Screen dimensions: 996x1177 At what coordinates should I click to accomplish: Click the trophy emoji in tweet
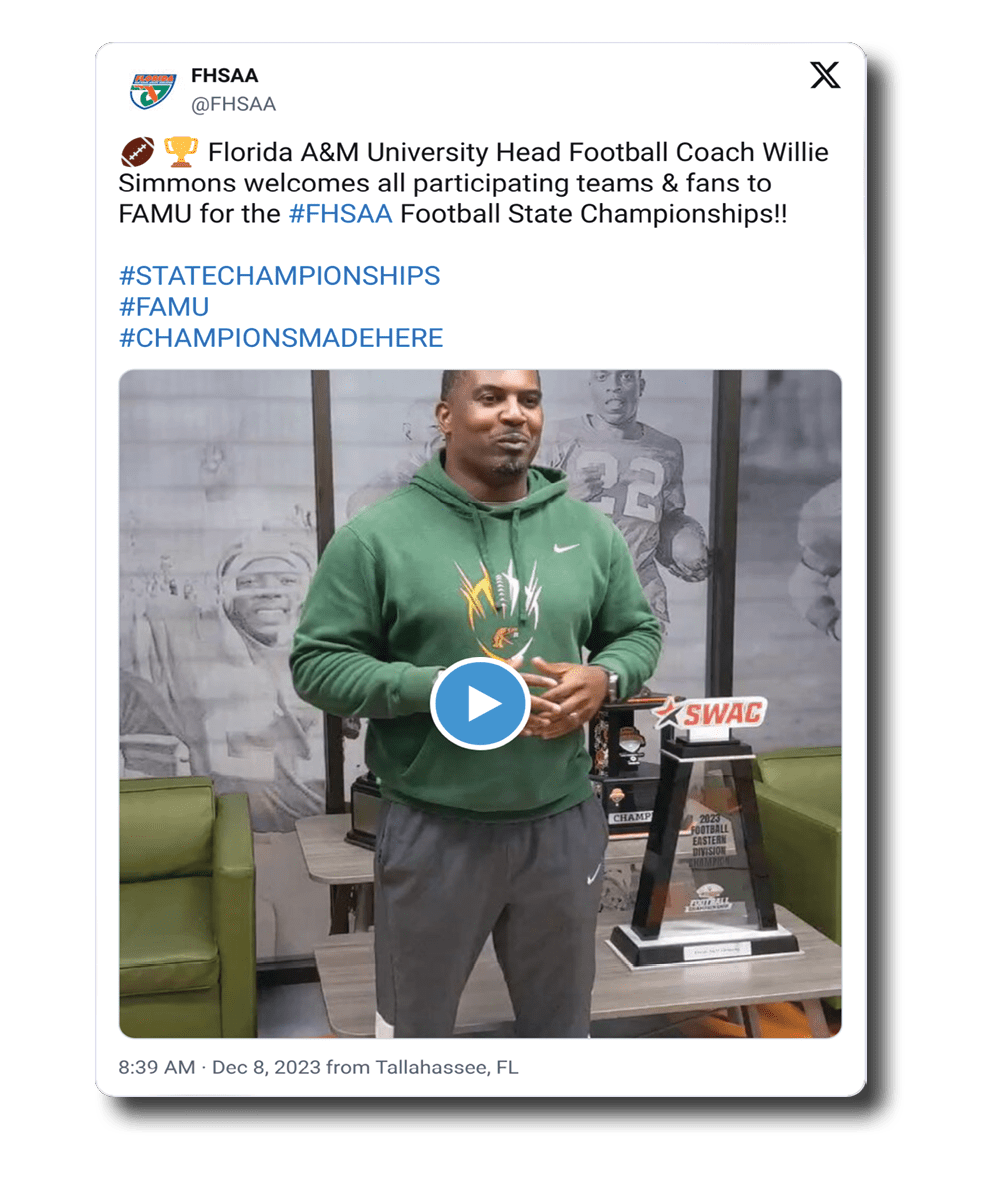[180, 152]
